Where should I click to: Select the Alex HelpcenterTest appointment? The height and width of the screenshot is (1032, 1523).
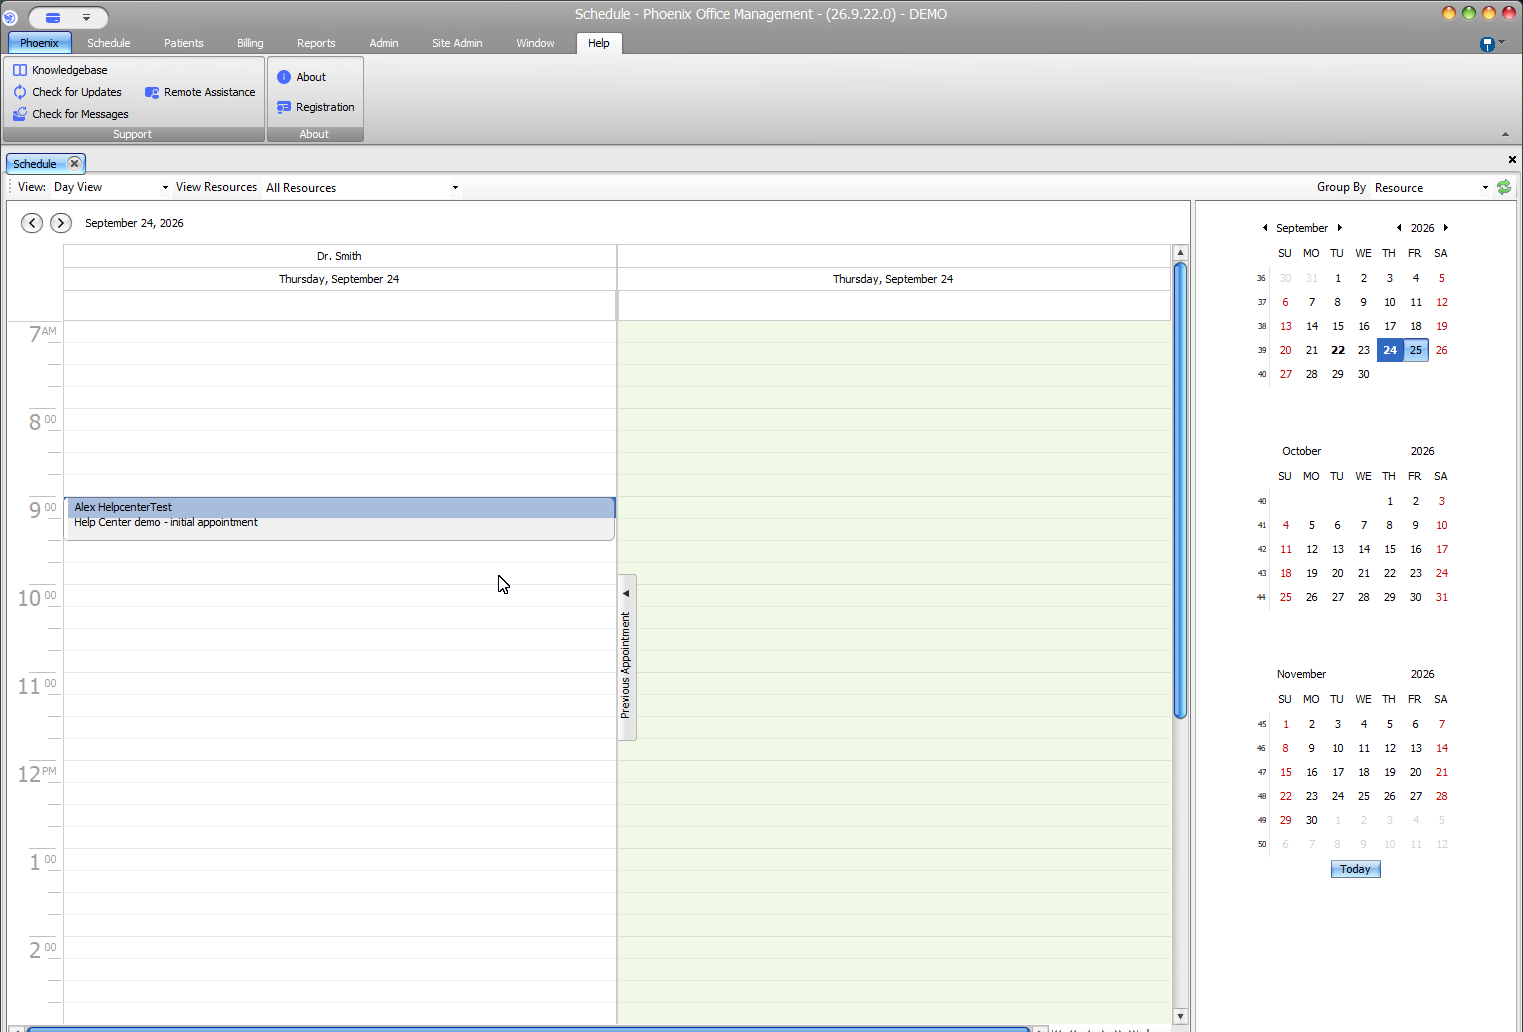tap(340, 519)
